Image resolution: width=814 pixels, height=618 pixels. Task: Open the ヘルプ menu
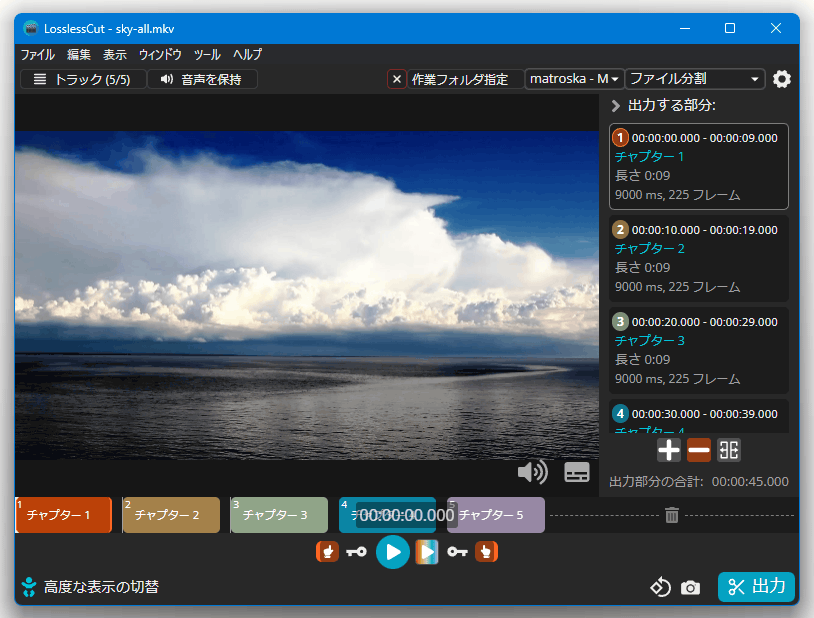click(x=248, y=55)
